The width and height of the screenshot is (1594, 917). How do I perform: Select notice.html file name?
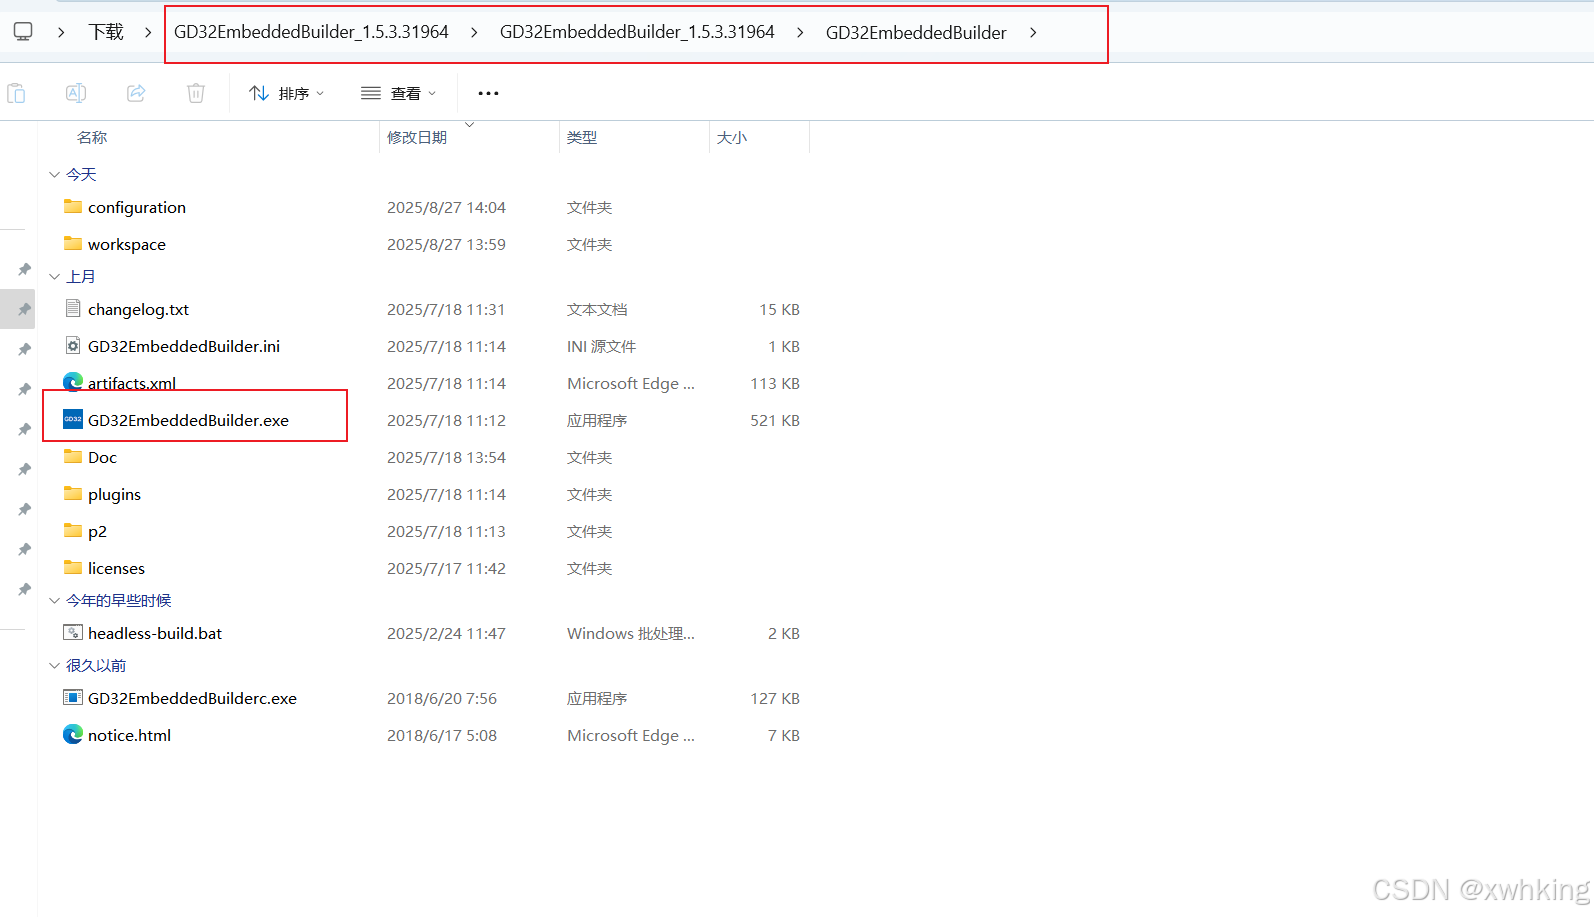(x=129, y=736)
